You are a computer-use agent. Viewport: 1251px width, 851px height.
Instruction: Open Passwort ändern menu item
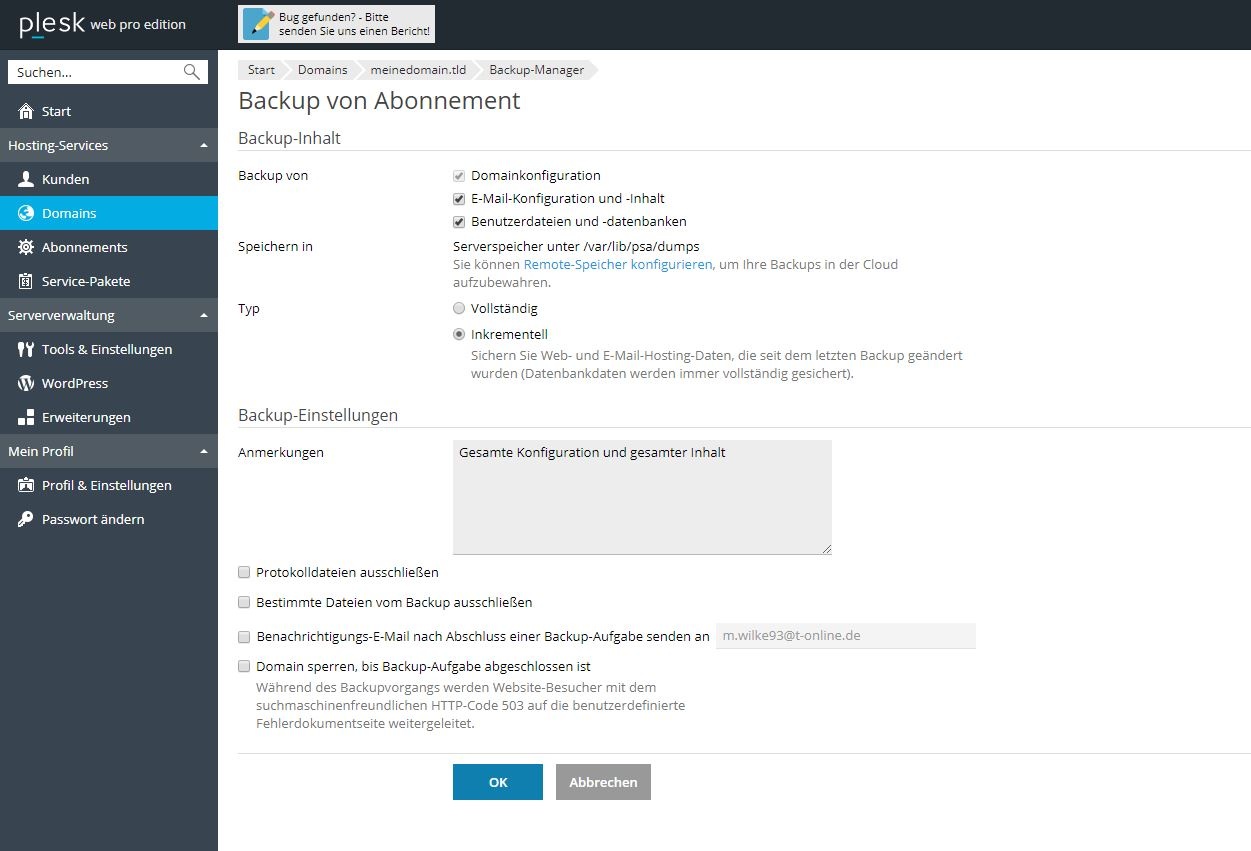tap(109, 519)
